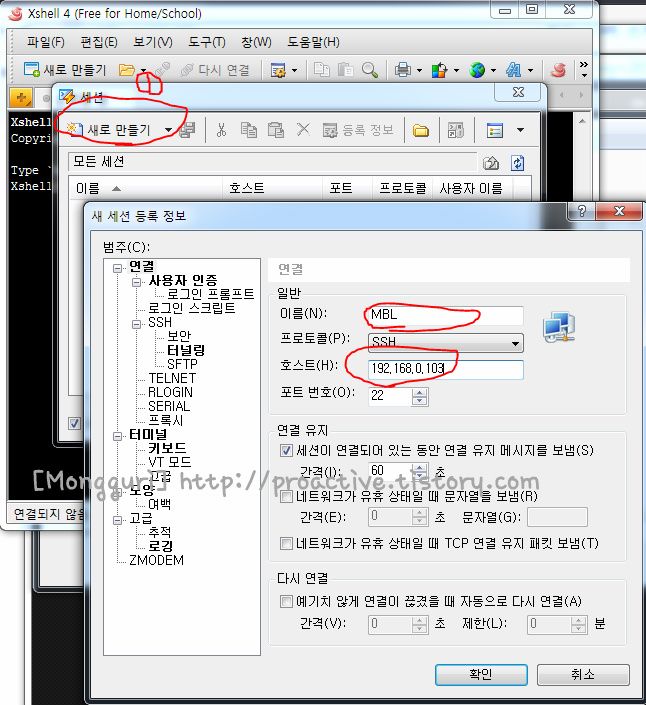Click Properties (등록 정보) in Sessions toolbar

(x=358, y=130)
